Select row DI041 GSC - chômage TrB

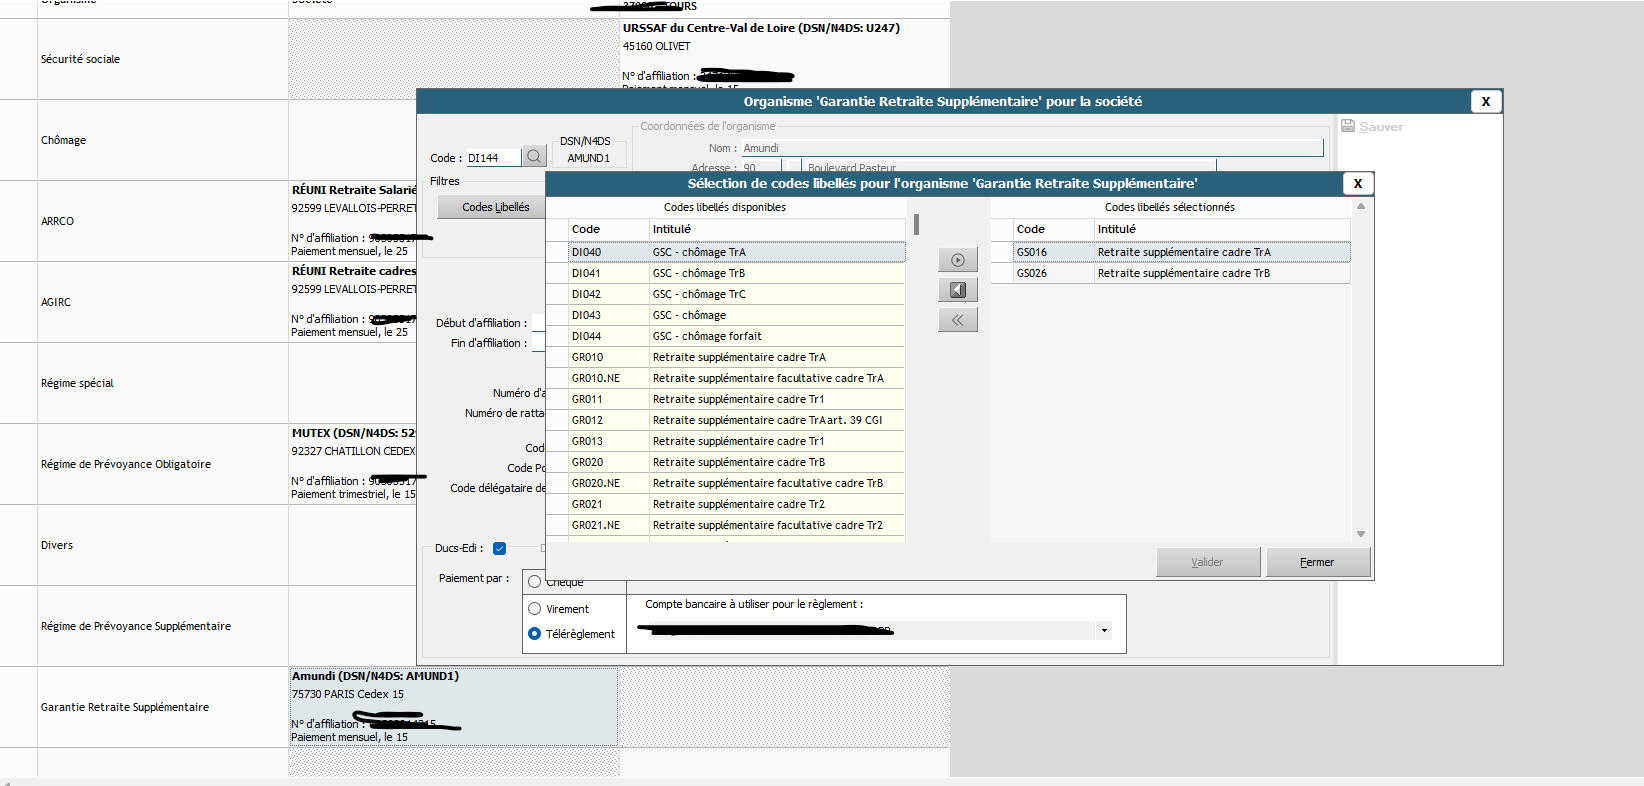725,273
